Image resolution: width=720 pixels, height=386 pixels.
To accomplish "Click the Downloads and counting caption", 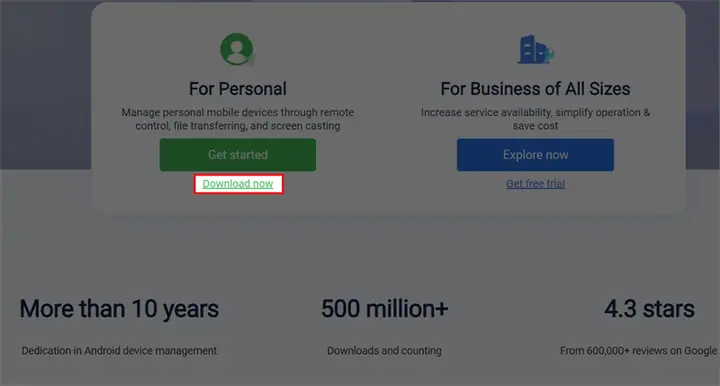I will pyautogui.click(x=384, y=351).
